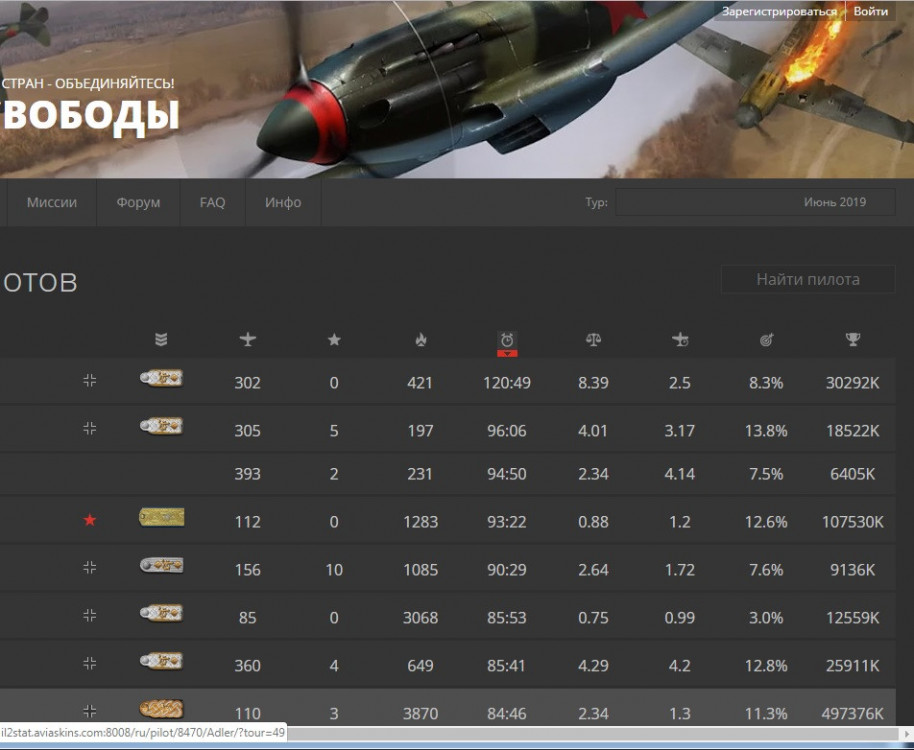Click the value 1283 in table

420,522
